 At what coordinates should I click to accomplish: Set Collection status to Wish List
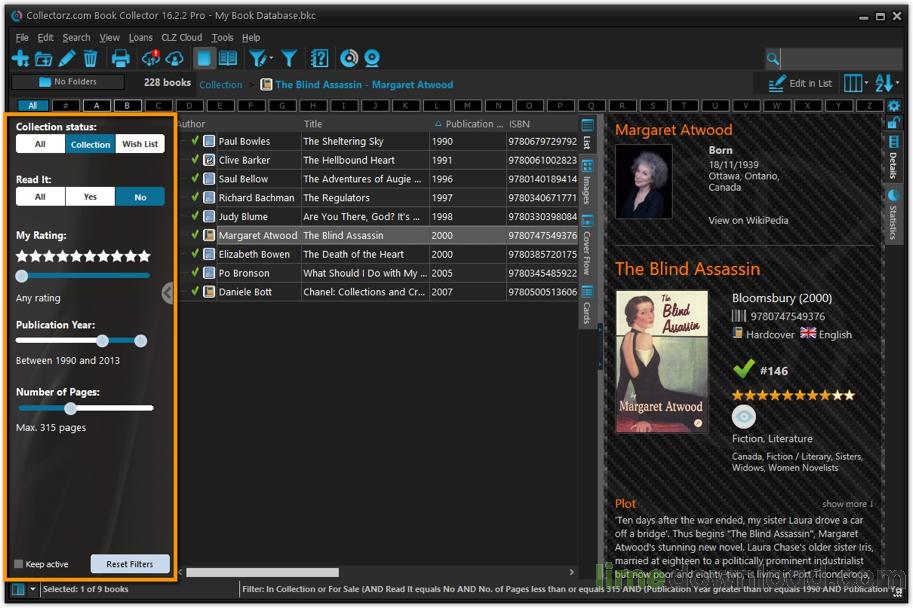(140, 144)
